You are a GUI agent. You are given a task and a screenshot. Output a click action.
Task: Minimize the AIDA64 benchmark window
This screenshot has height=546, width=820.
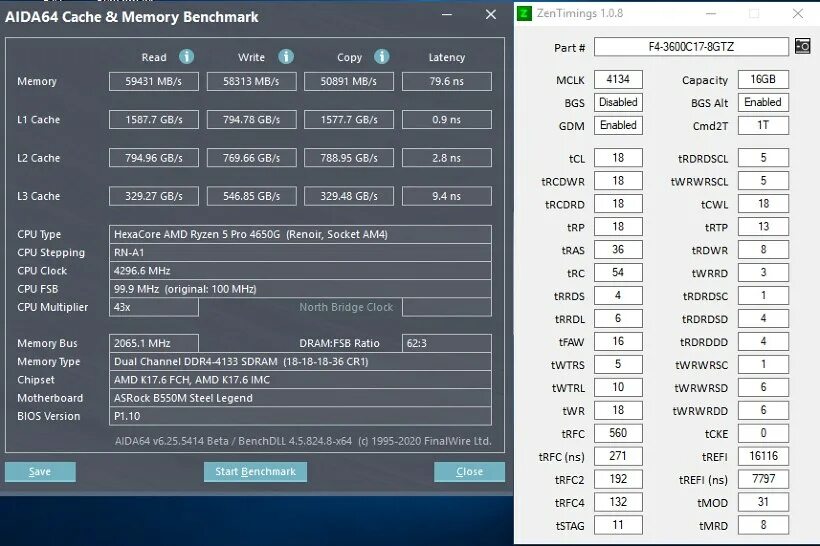[447, 15]
